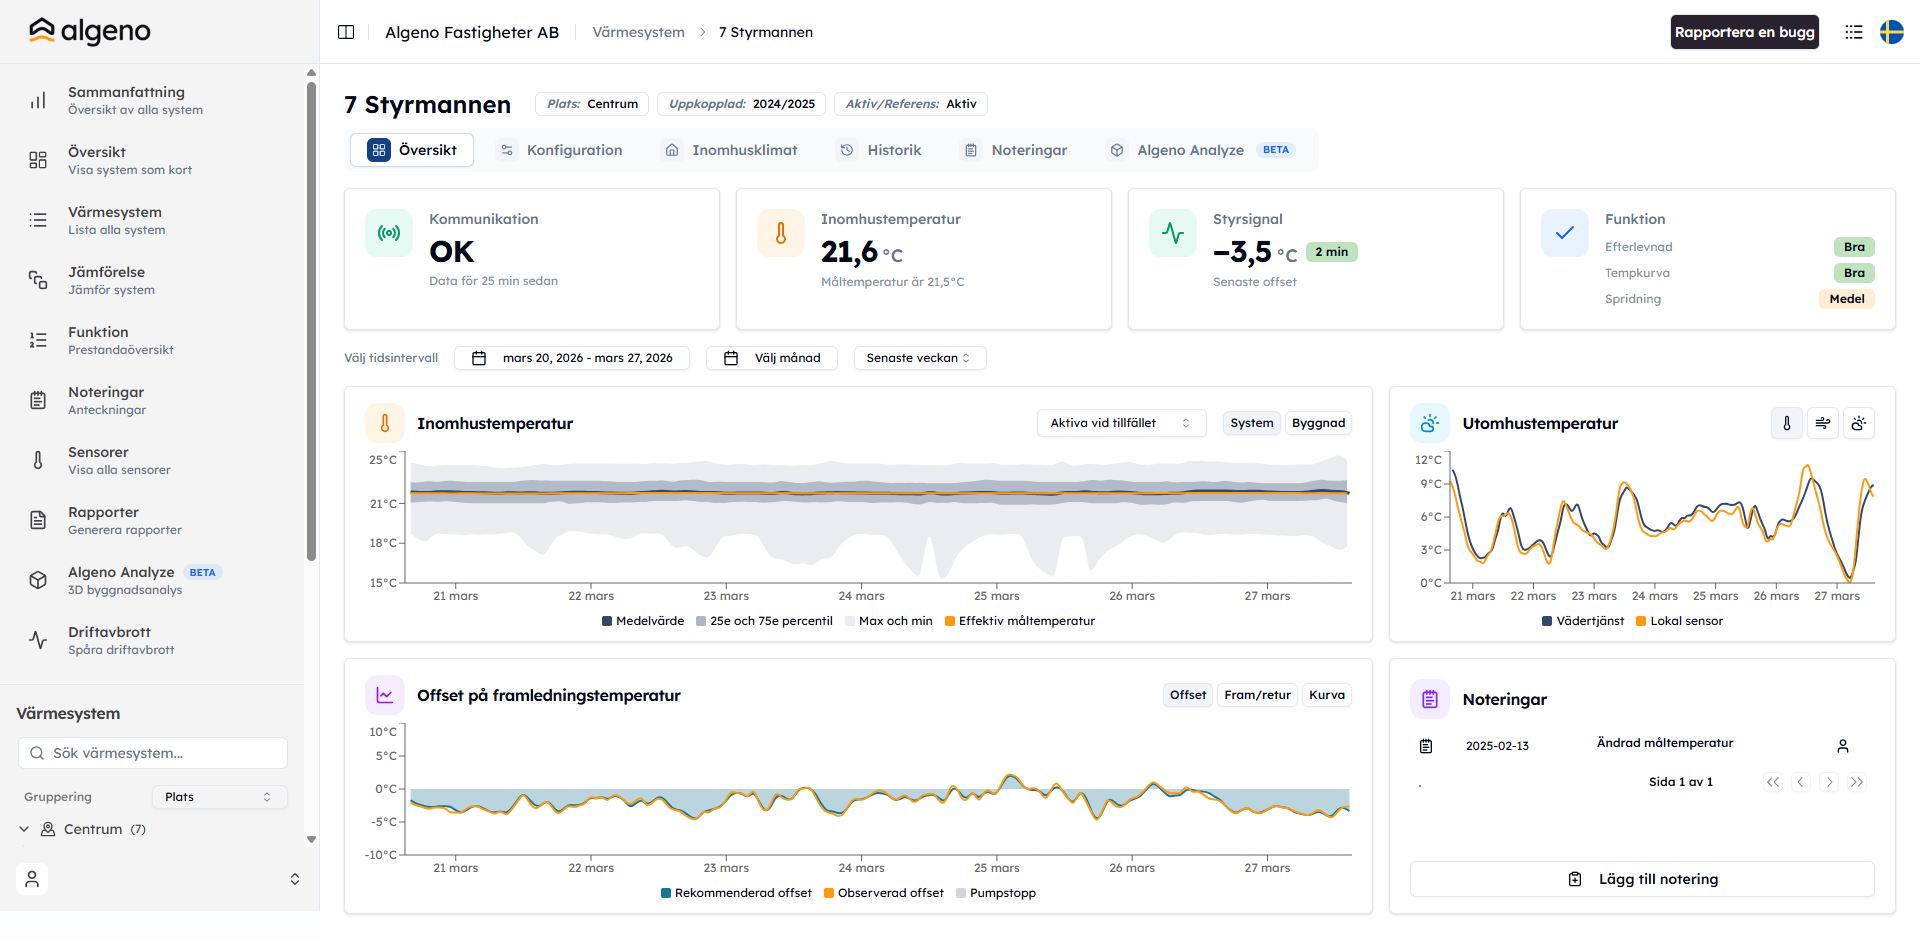Go to next notes page arrow
Screen dimensions: 1920x938
pyautogui.click(x=1829, y=782)
